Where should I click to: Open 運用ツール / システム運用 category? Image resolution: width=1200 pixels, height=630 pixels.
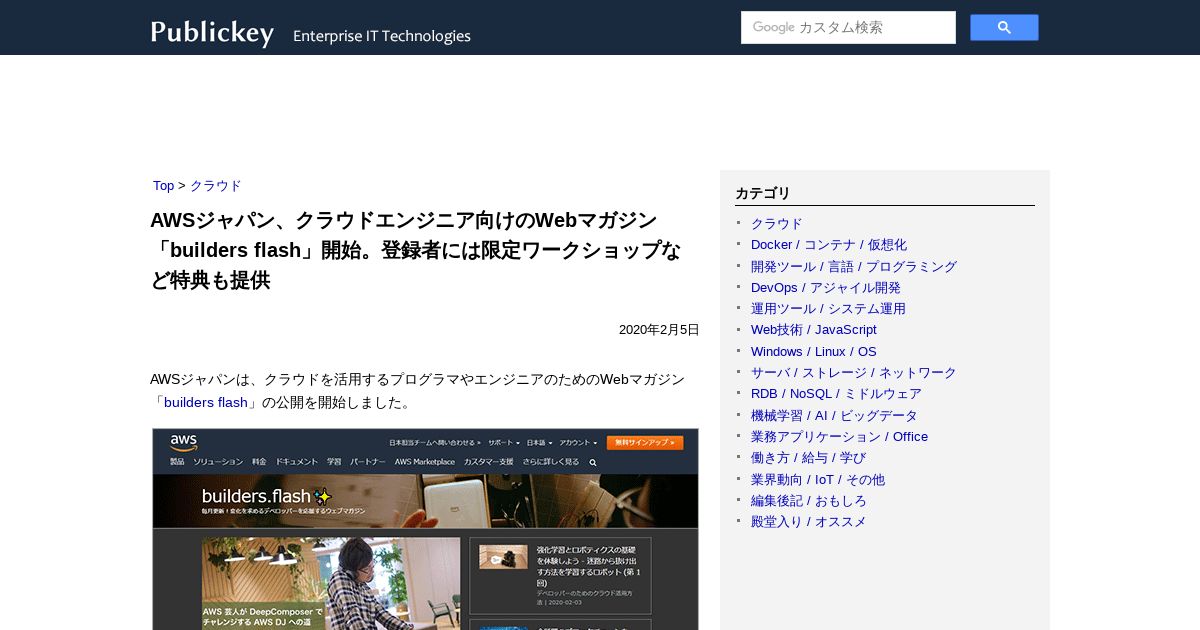click(x=828, y=309)
